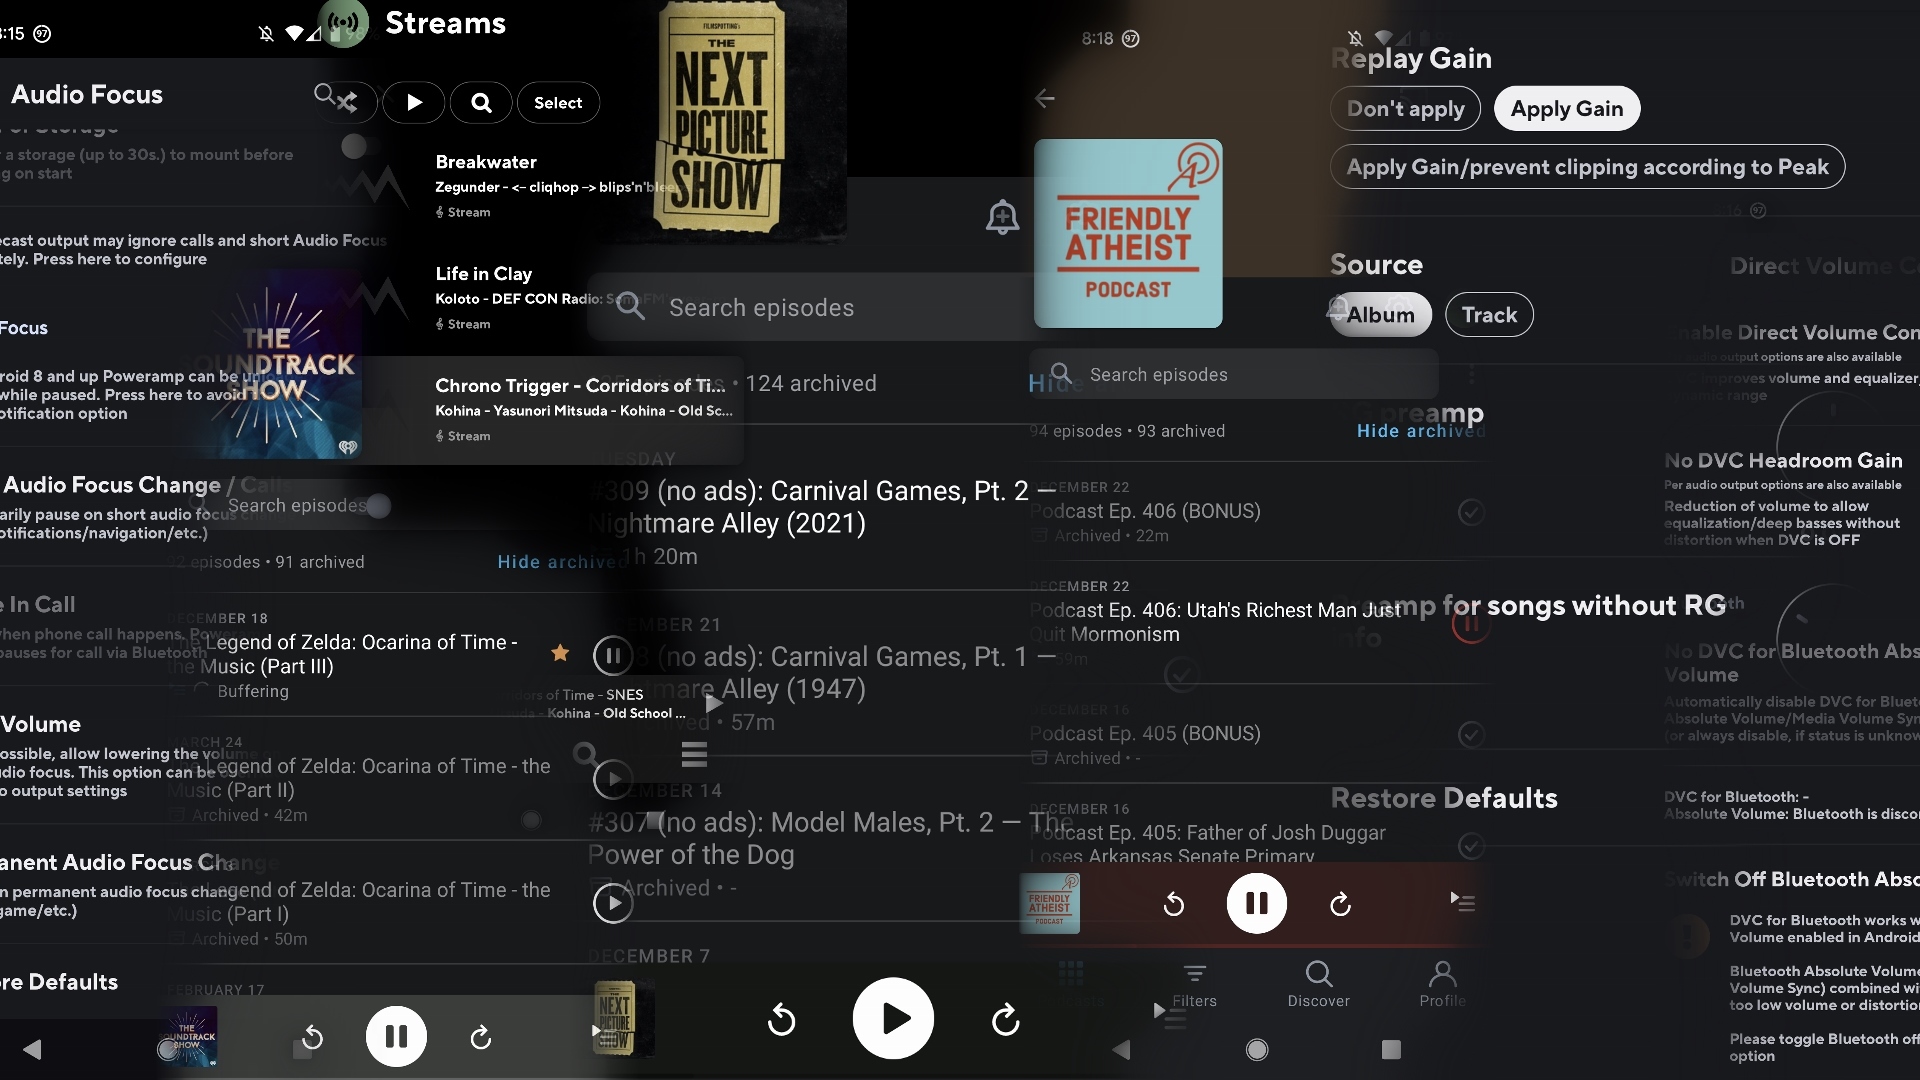Tap the rewind icon in bottom player
1920x1080 pixels.
click(313, 1035)
